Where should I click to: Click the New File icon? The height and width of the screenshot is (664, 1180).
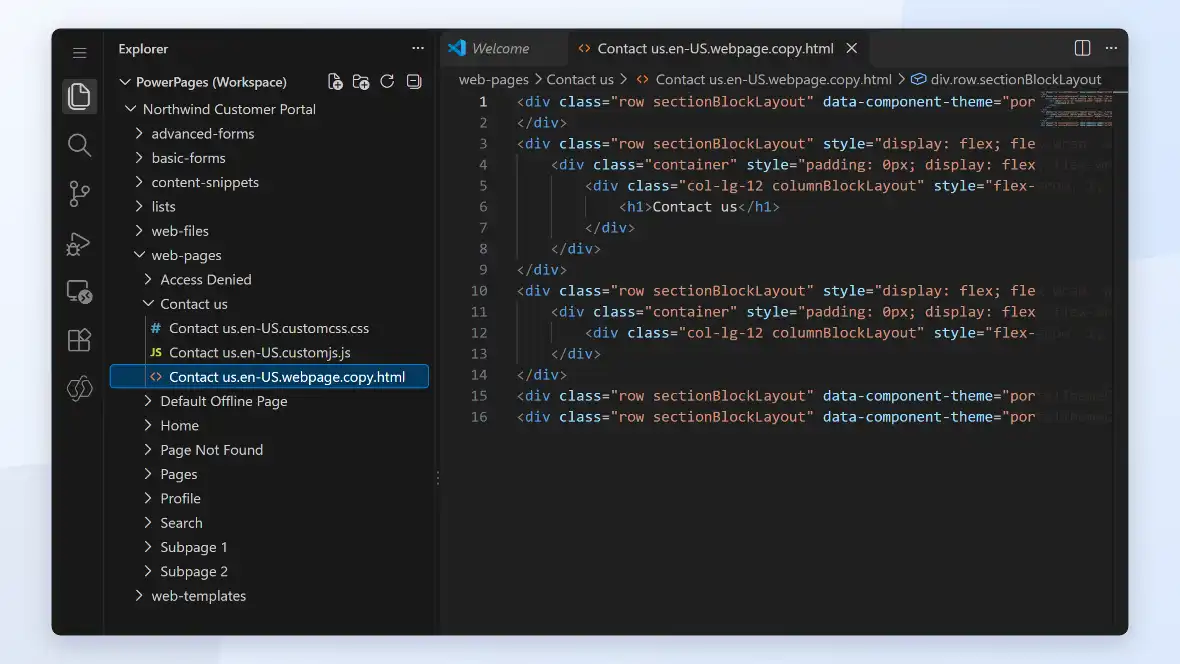[x=335, y=81]
